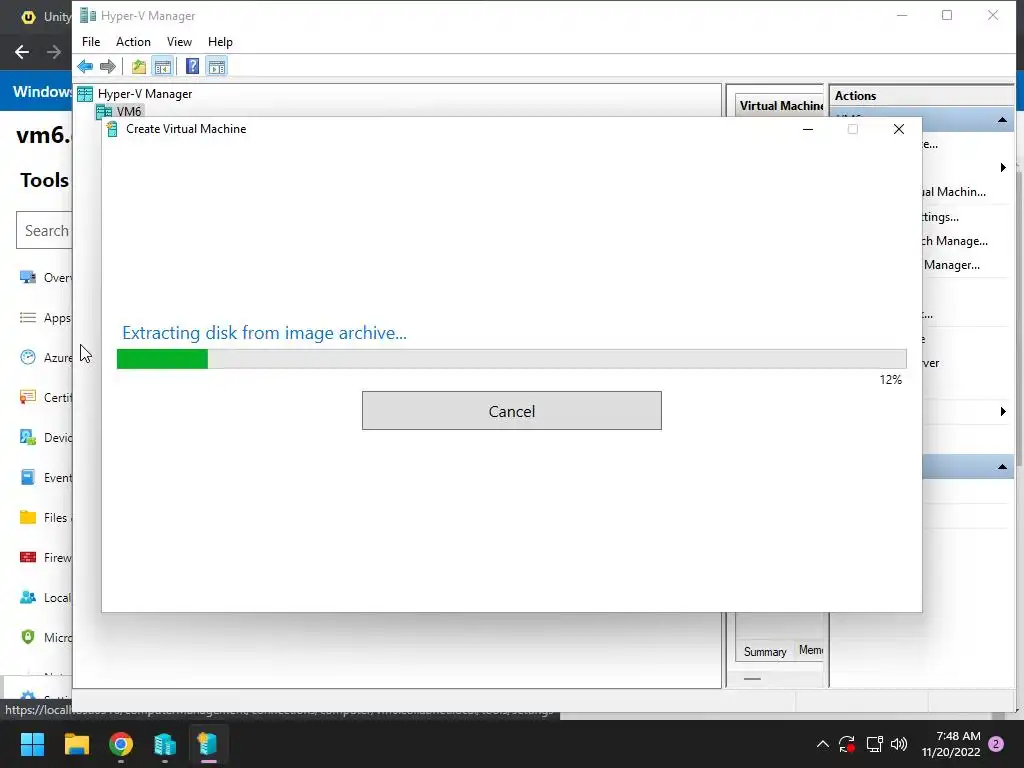Click the Back arrow in Hyper-V toolbar

point(85,66)
